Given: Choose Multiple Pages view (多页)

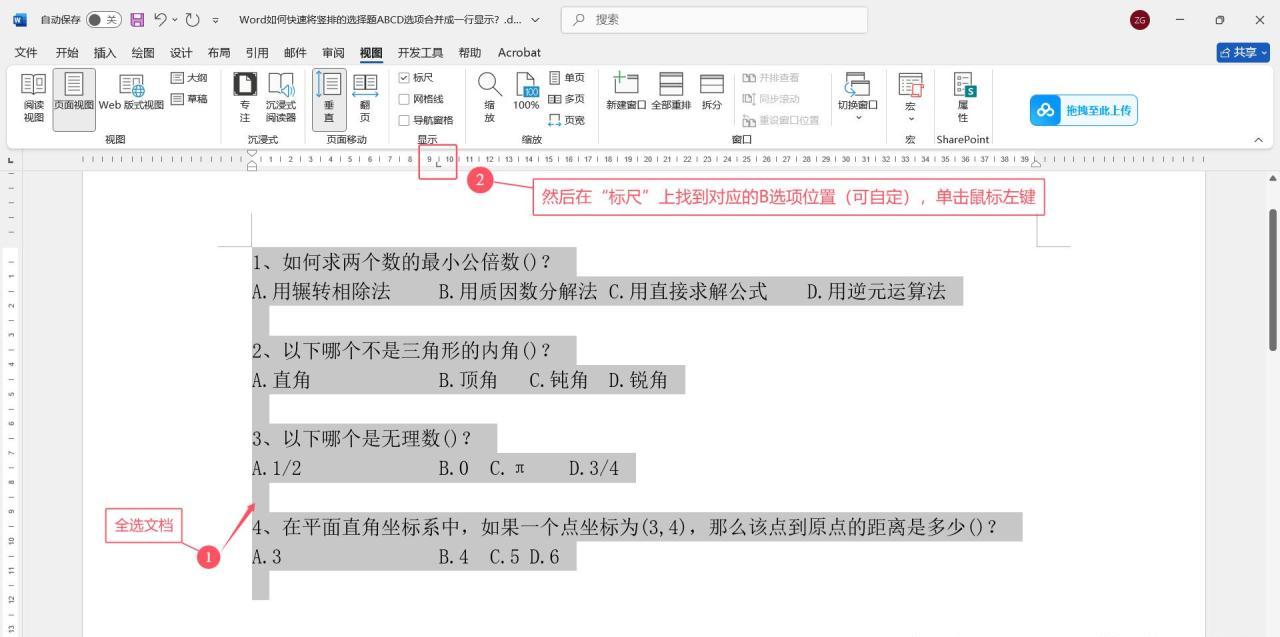Looking at the screenshot, I should pyautogui.click(x=567, y=99).
